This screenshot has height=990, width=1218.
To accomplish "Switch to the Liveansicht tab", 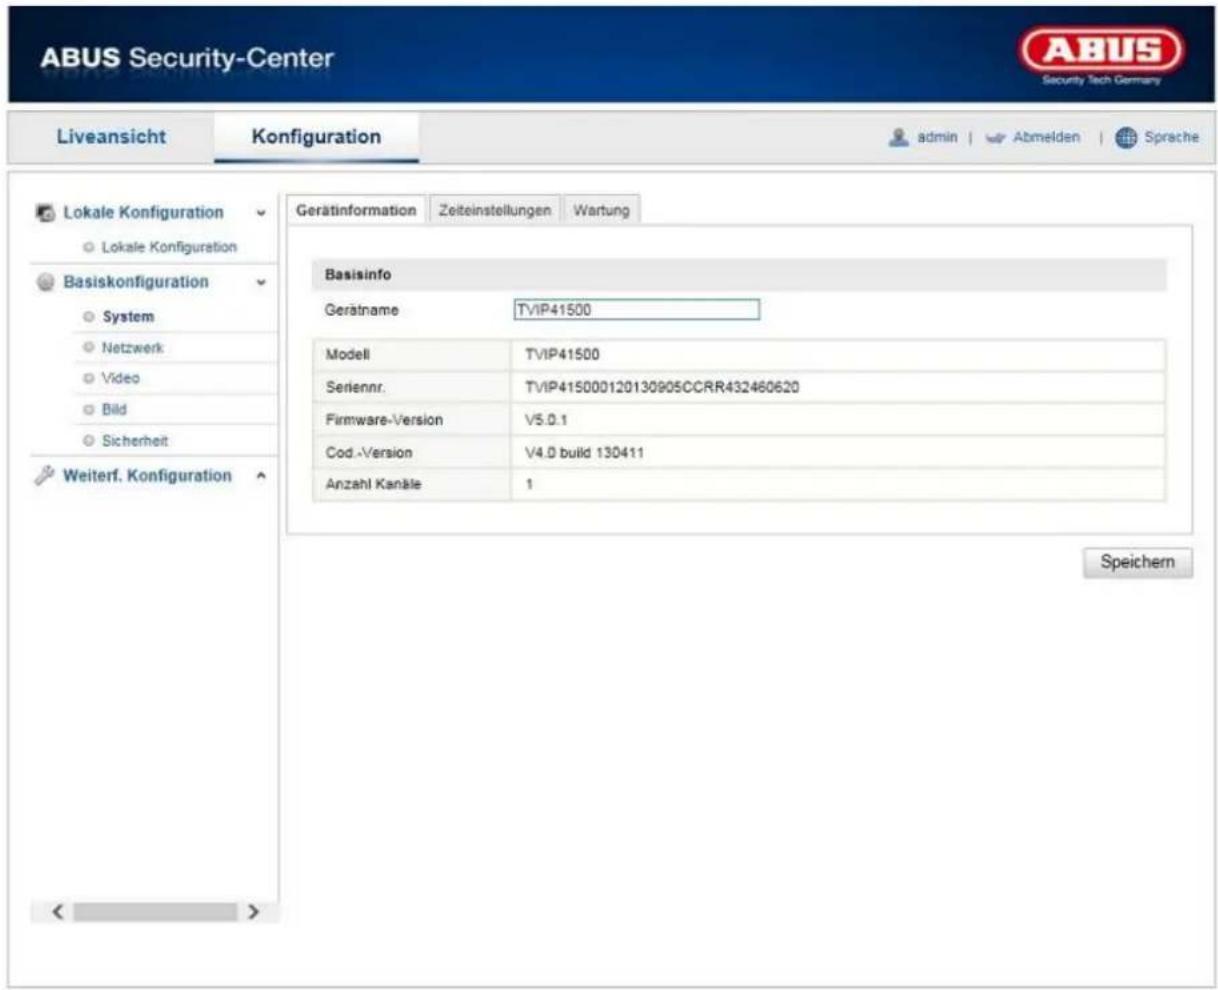I will click(112, 137).
